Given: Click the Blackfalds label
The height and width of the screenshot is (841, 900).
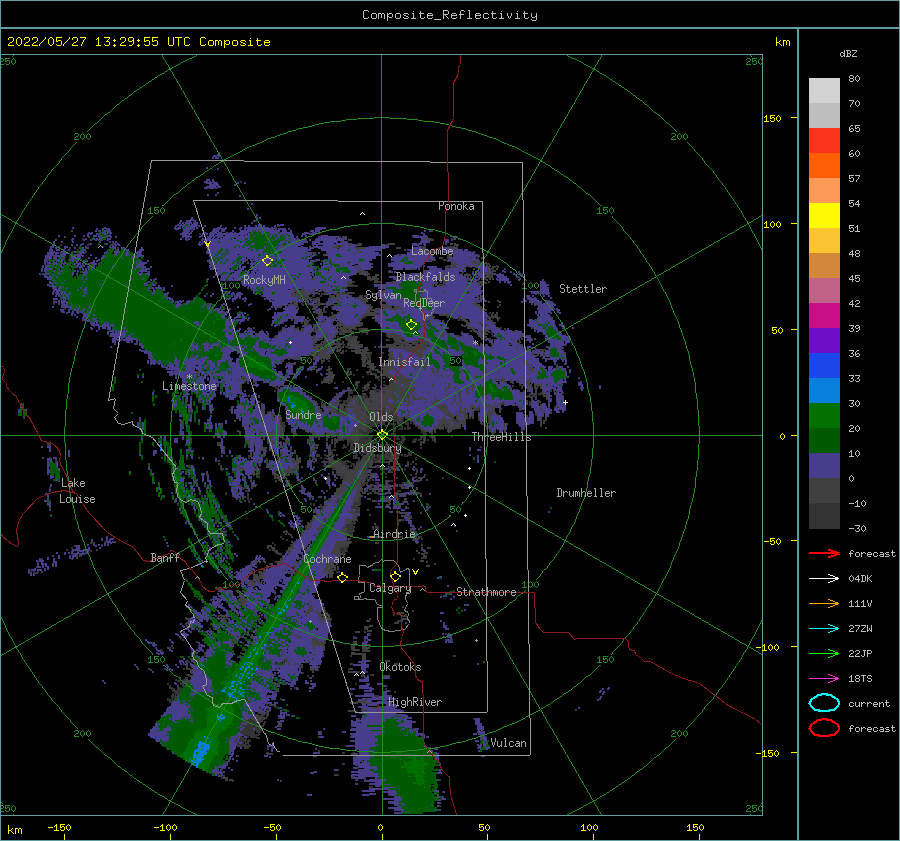Looking at the screenshot, I should point(425,277).
